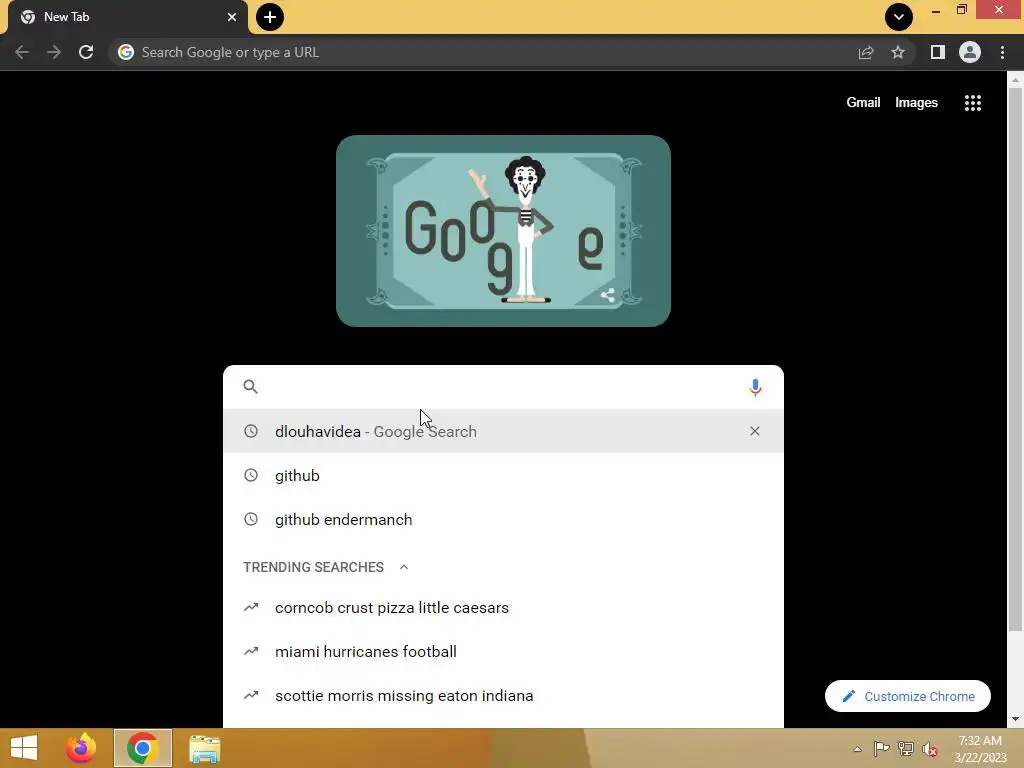This screenshot has height=768, width=1024.
Task: Click the share icon on the Google Doodle
Action: pos(607,295)
